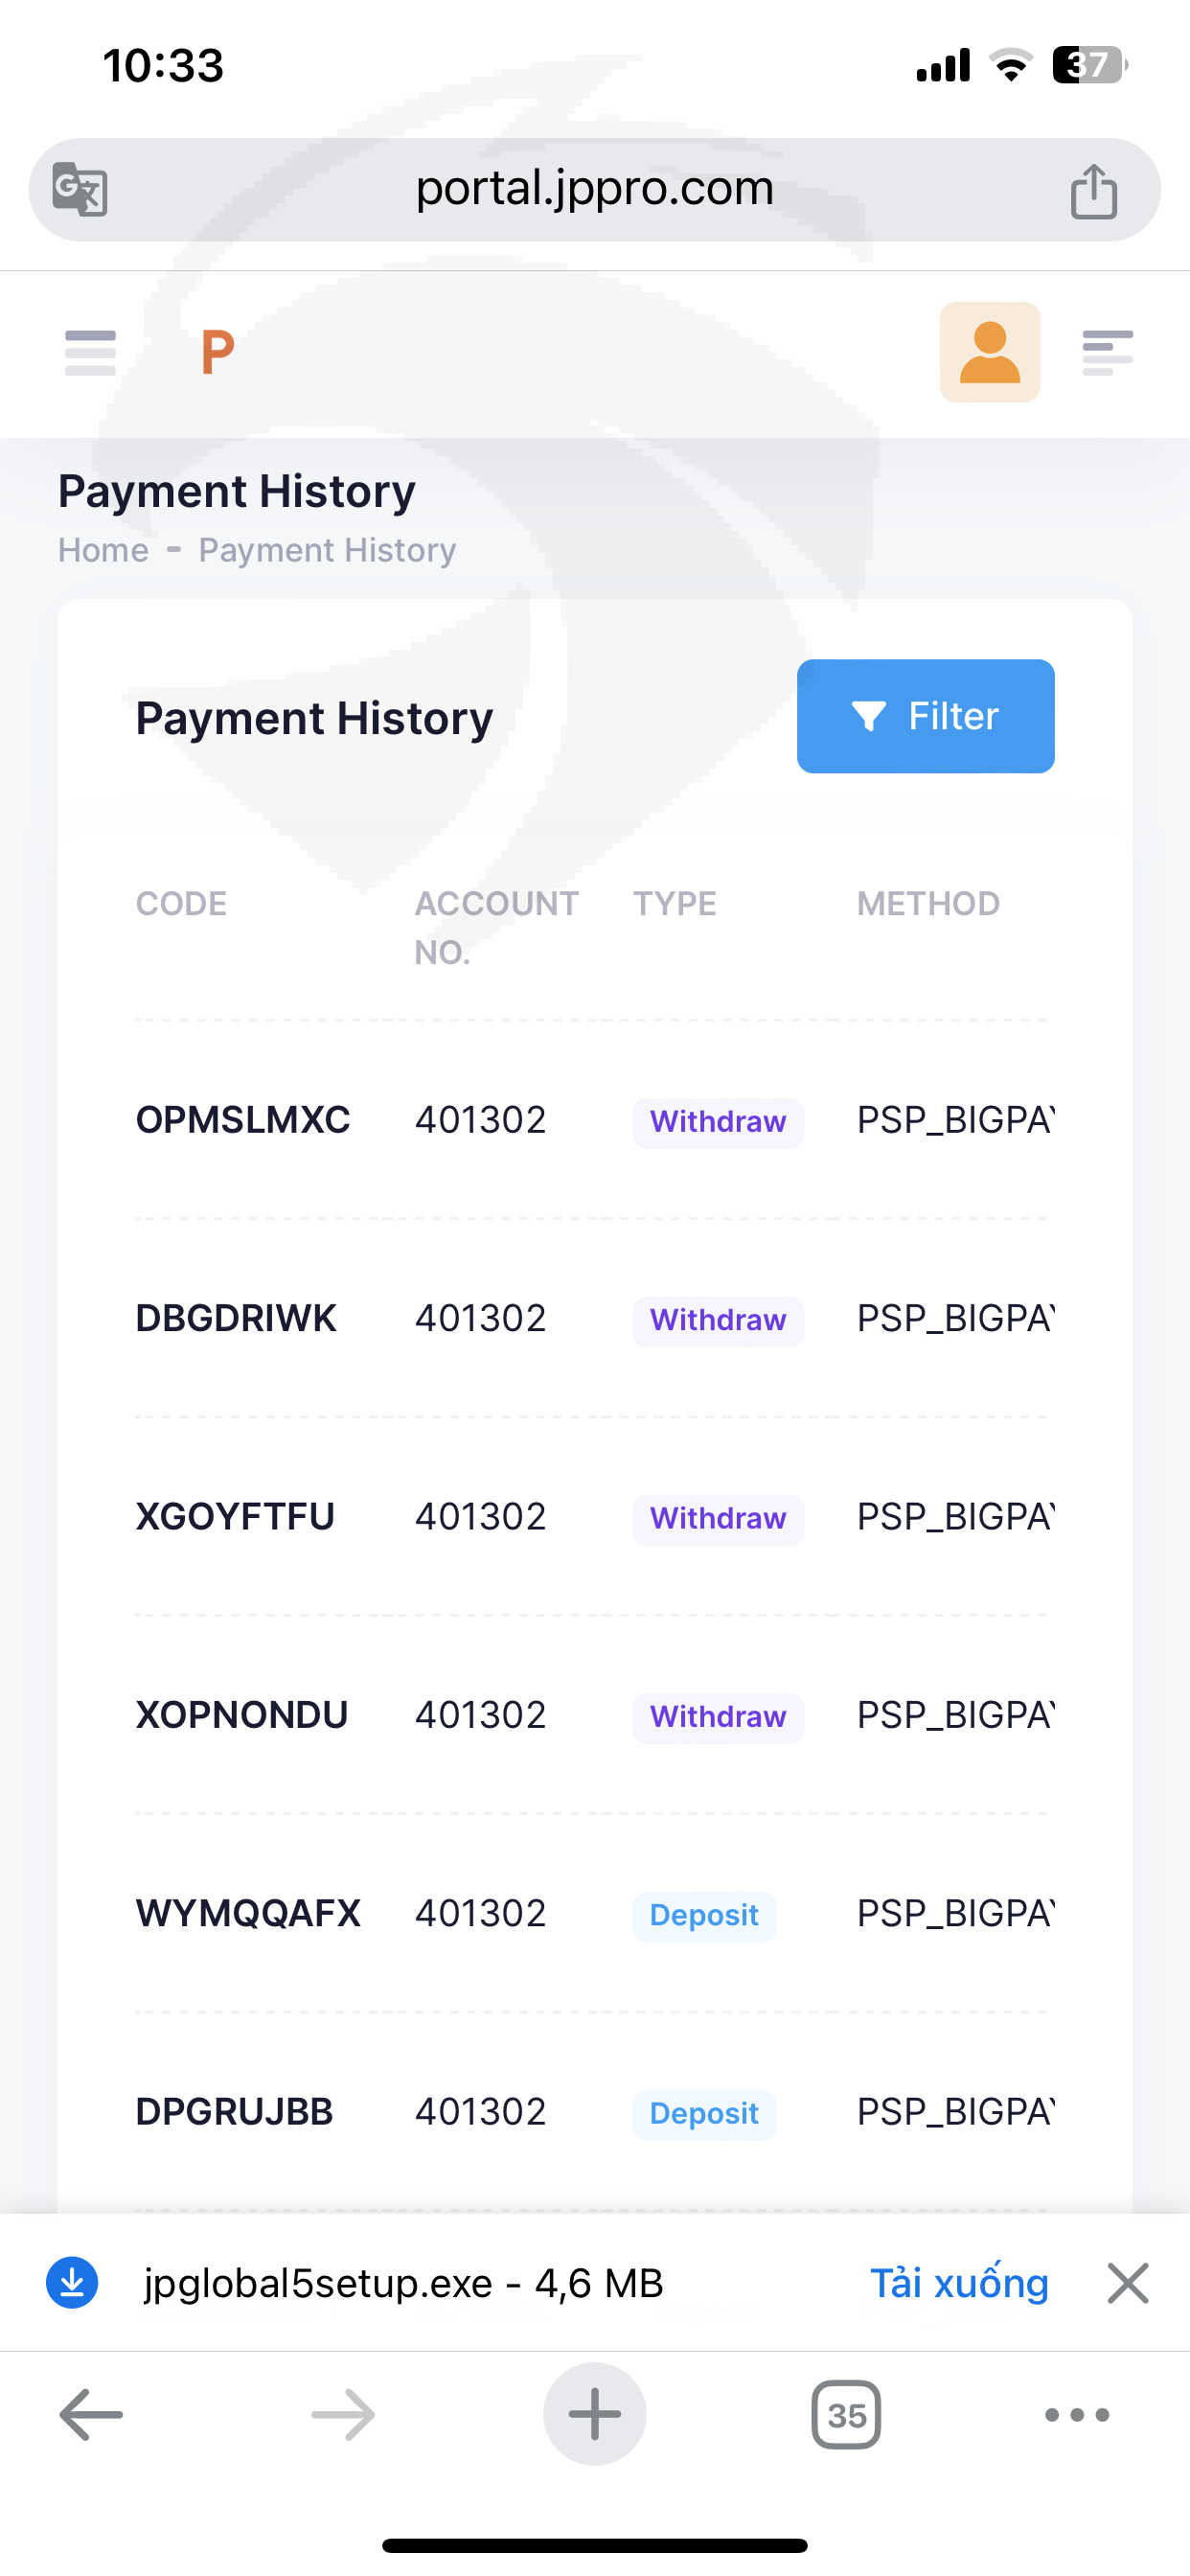Click the Home breadcrumb link
The width and height of the screenshot is (1190, 2576).
(x=103, y=550)
